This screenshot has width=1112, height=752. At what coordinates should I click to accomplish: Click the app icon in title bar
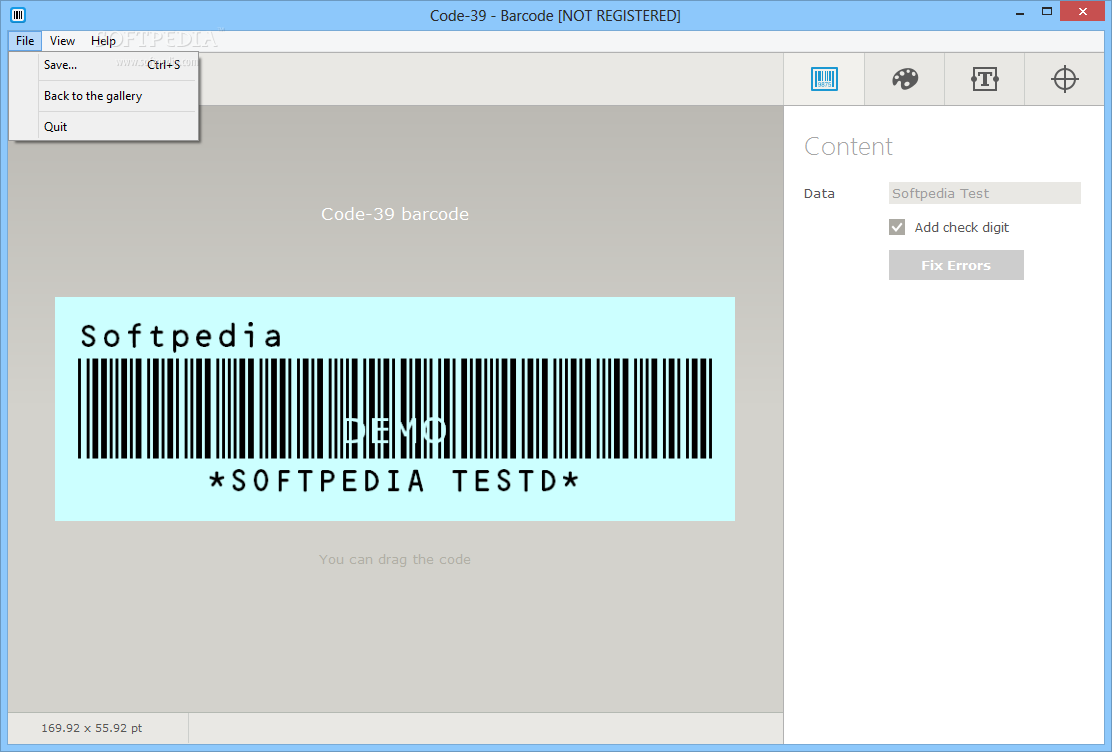pos(18,15)
